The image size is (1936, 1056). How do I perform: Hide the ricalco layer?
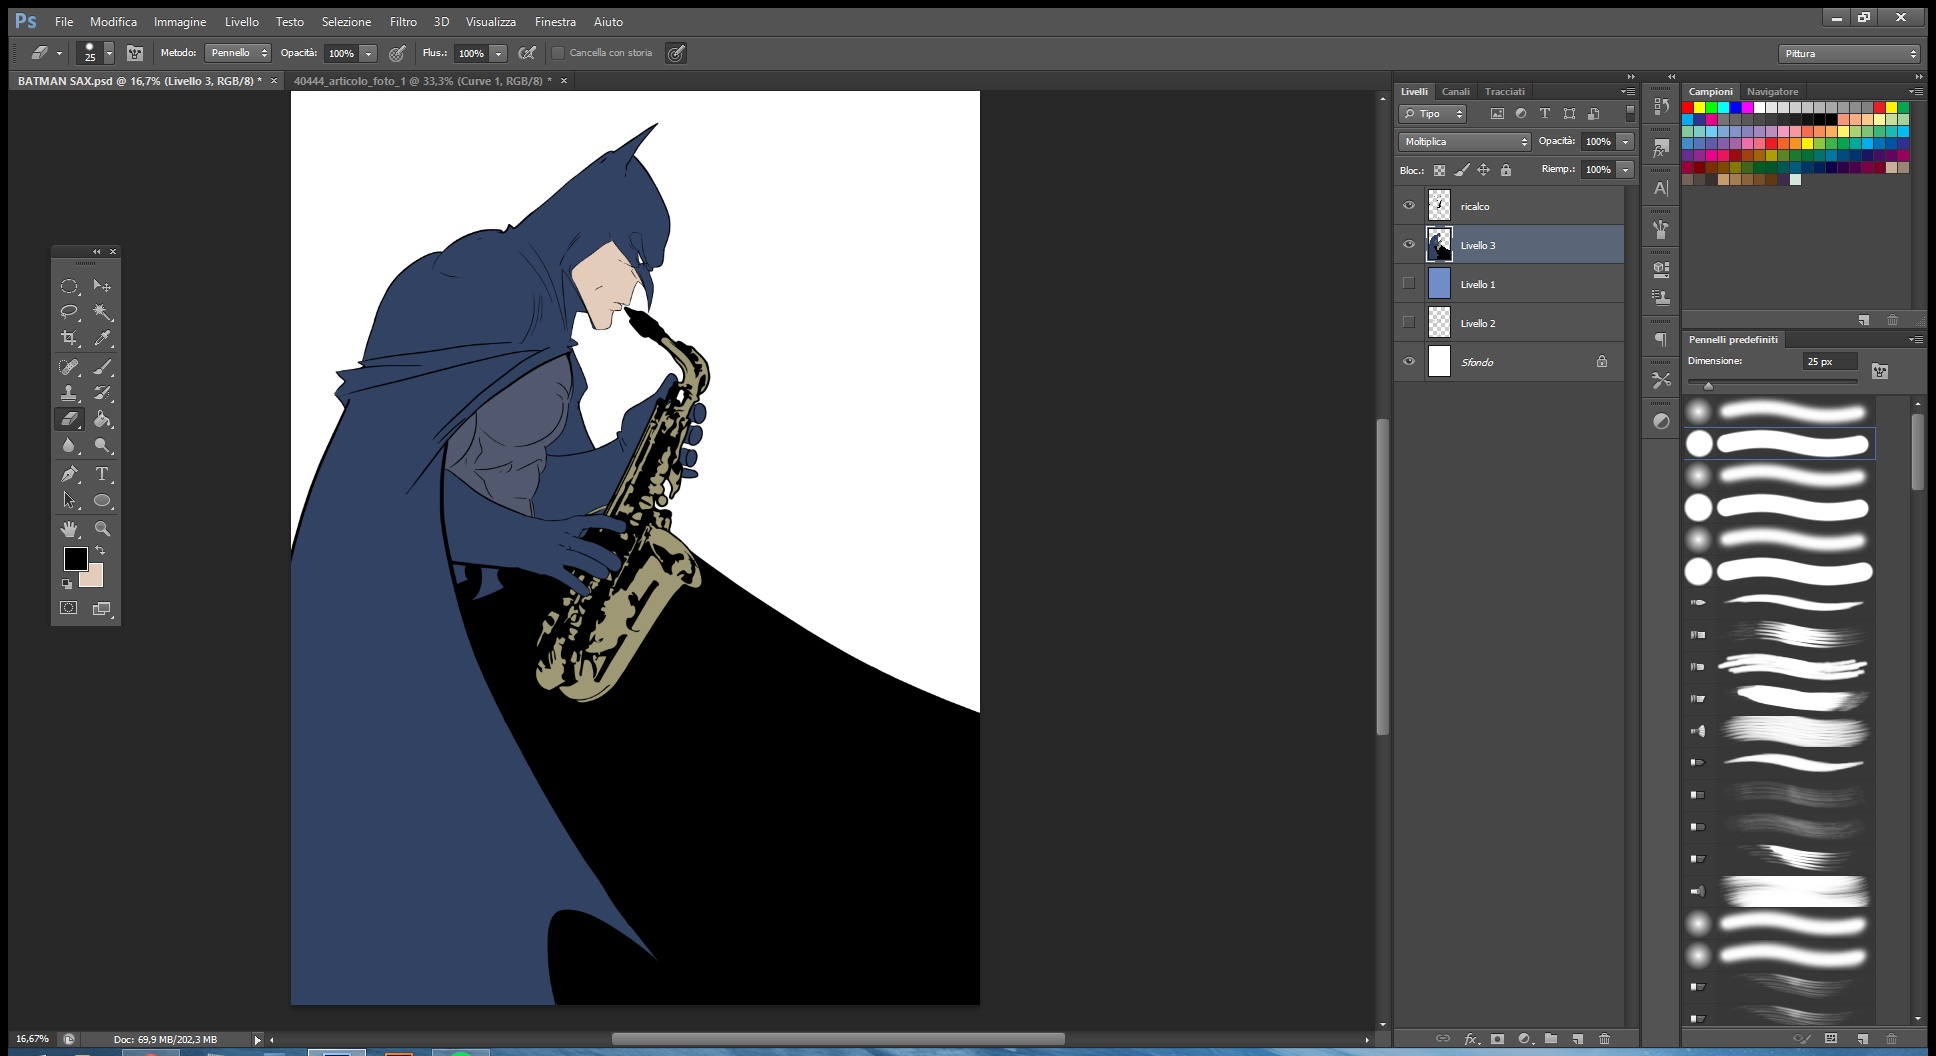(1409, 206)
